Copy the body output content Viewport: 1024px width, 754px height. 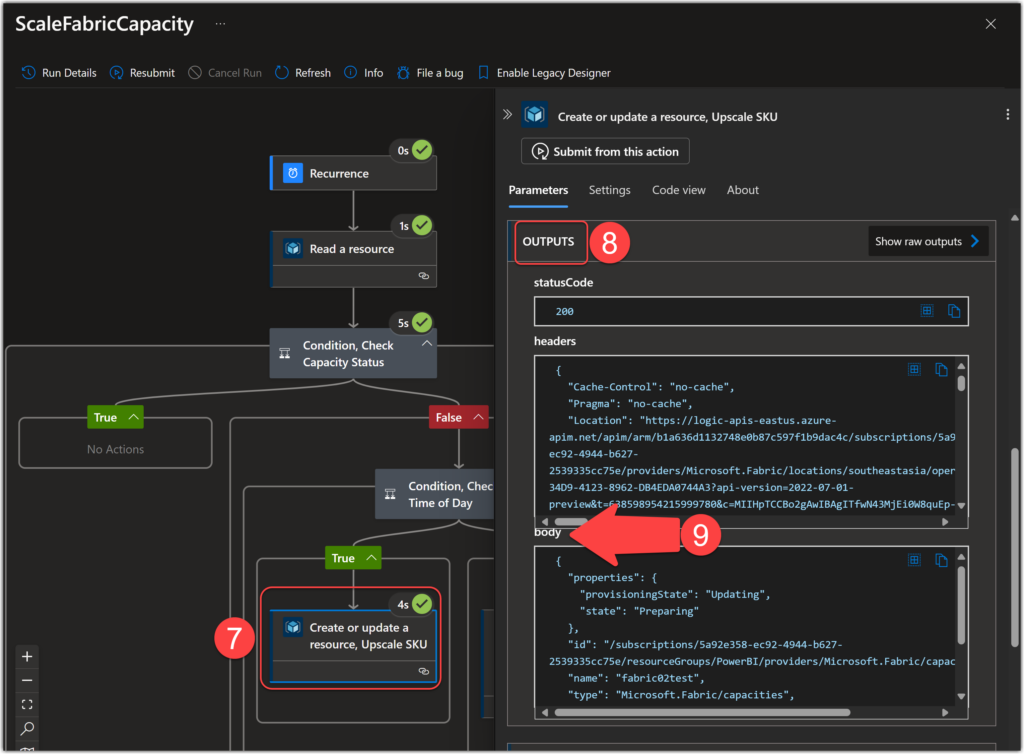pyautogui.click(x=941, y=561)
